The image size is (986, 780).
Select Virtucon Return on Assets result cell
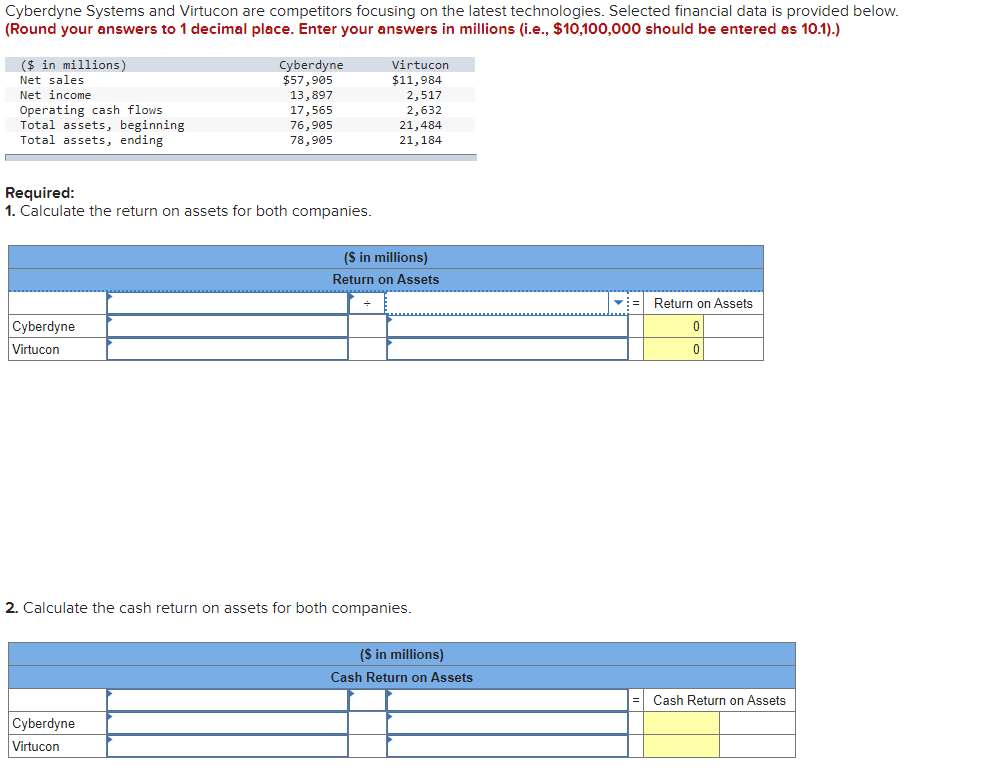[x=673, y=349]
